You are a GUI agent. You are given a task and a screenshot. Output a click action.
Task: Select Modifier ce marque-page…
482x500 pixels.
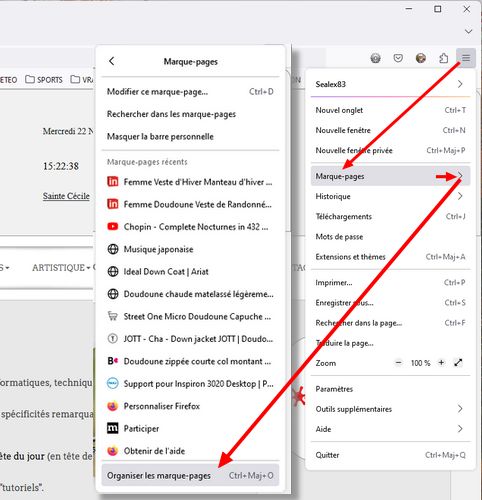point(190,92)
